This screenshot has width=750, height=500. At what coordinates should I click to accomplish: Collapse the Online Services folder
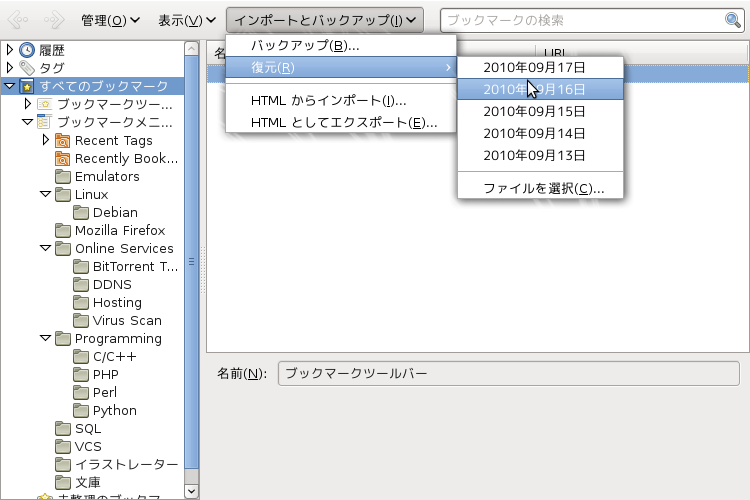pos(46,249)
